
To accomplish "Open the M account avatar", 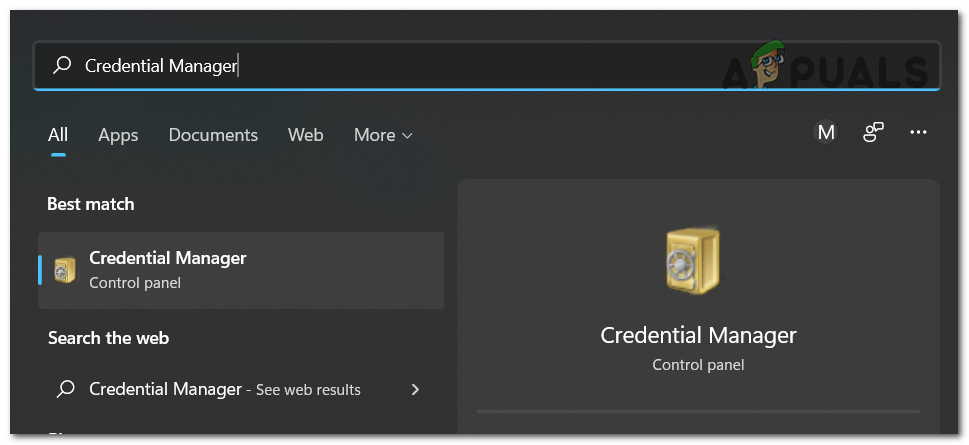I will pos(826,132).
